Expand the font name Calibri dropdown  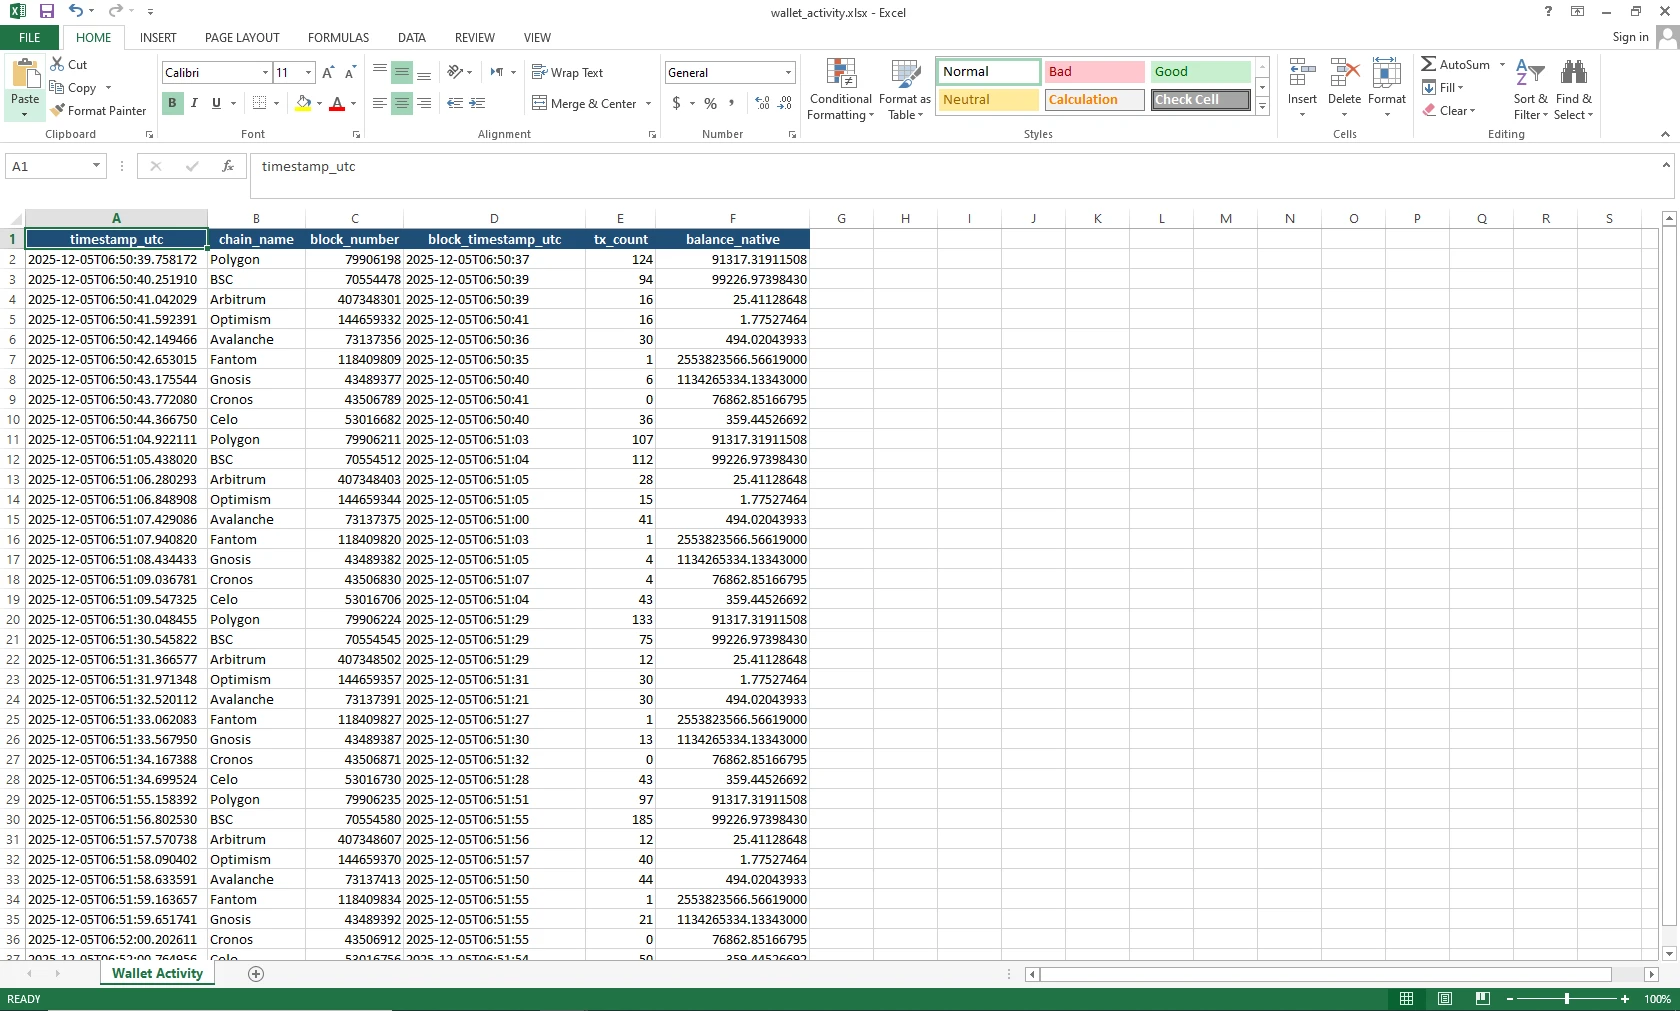coord(265,73)
